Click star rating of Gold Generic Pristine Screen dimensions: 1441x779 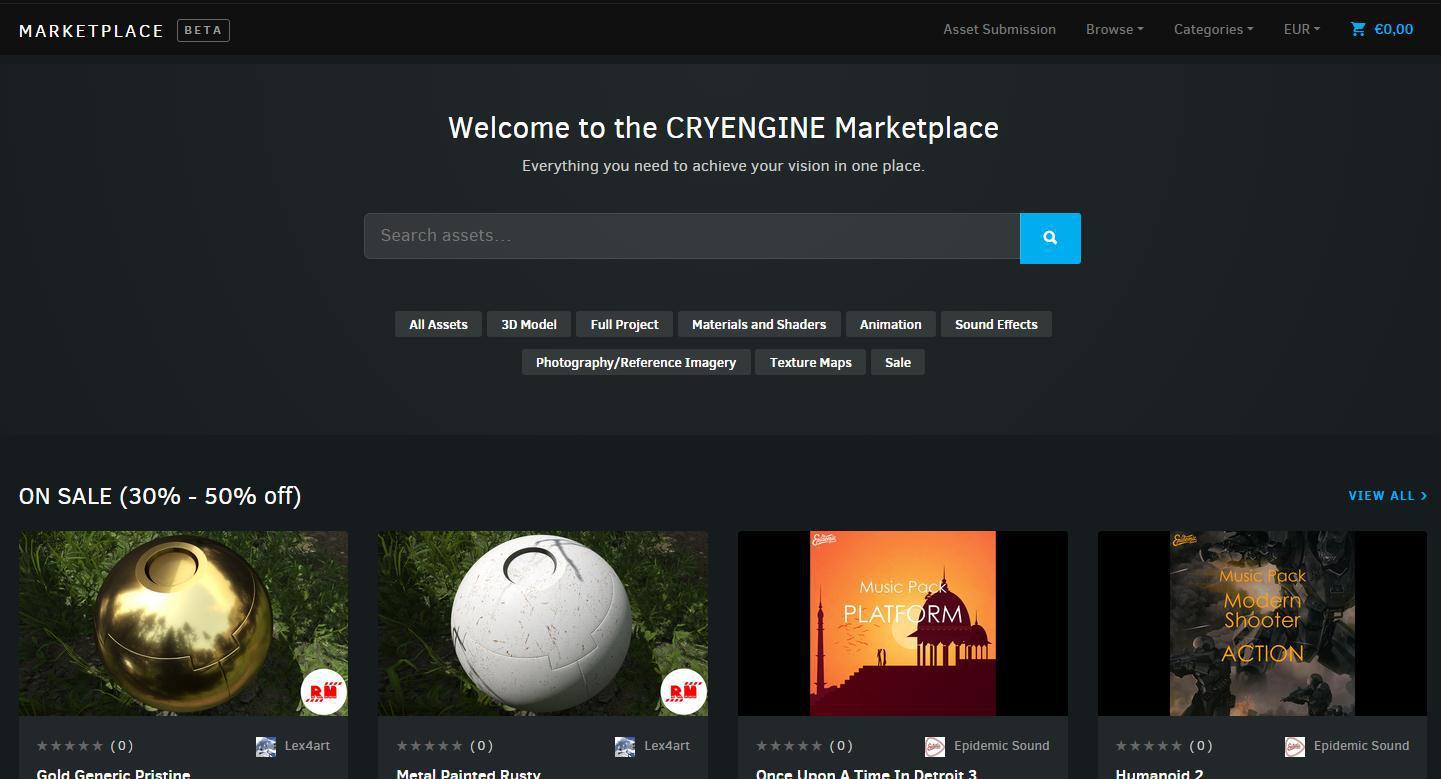pos(70,745)
